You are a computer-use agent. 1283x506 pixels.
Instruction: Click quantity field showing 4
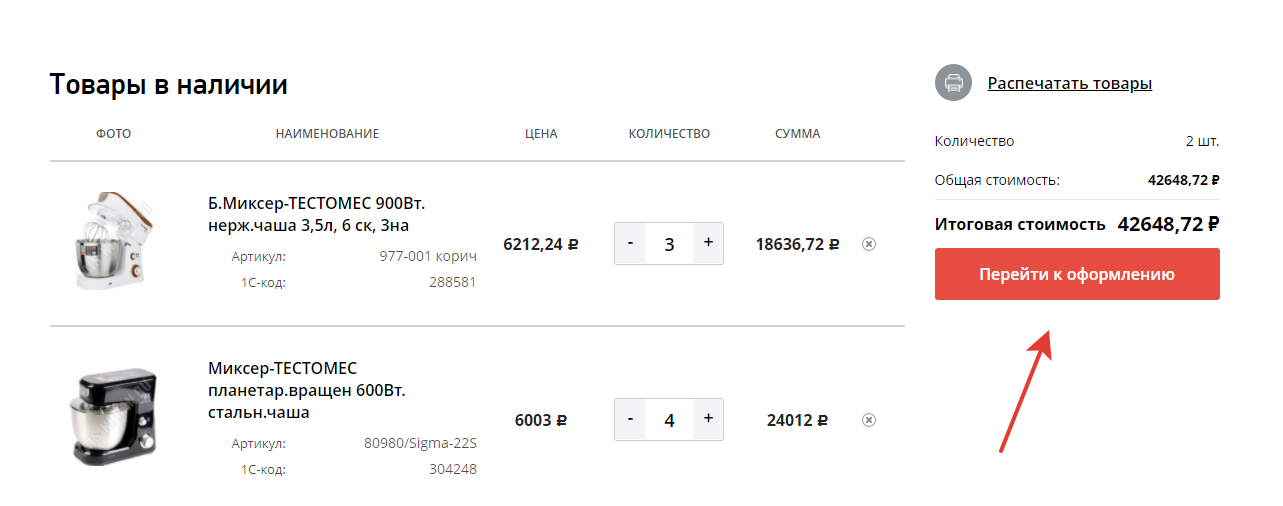click(x=669, y=420)
